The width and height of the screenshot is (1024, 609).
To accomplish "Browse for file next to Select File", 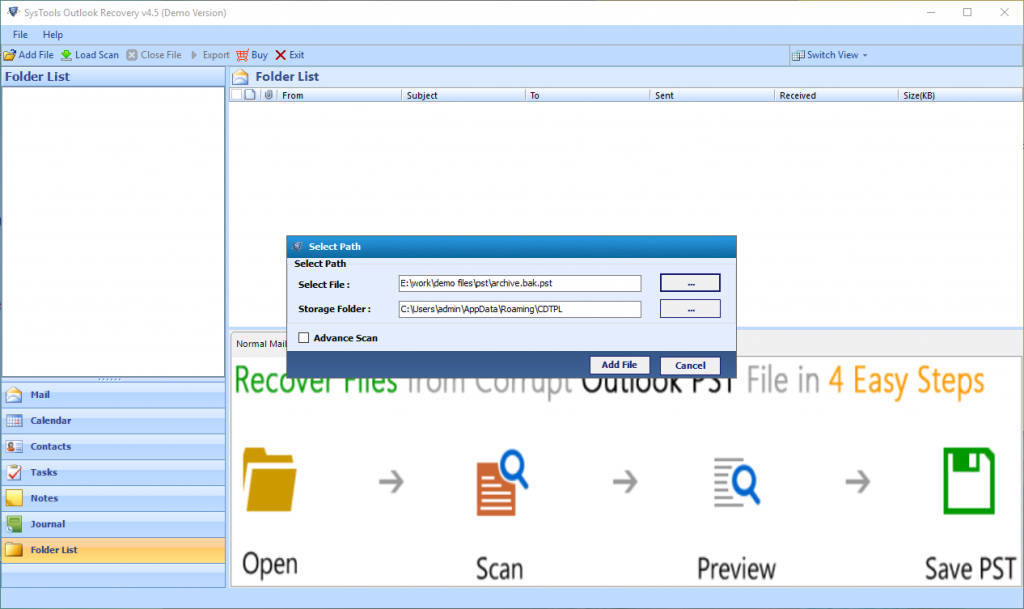I will click(x=690, y=283).
